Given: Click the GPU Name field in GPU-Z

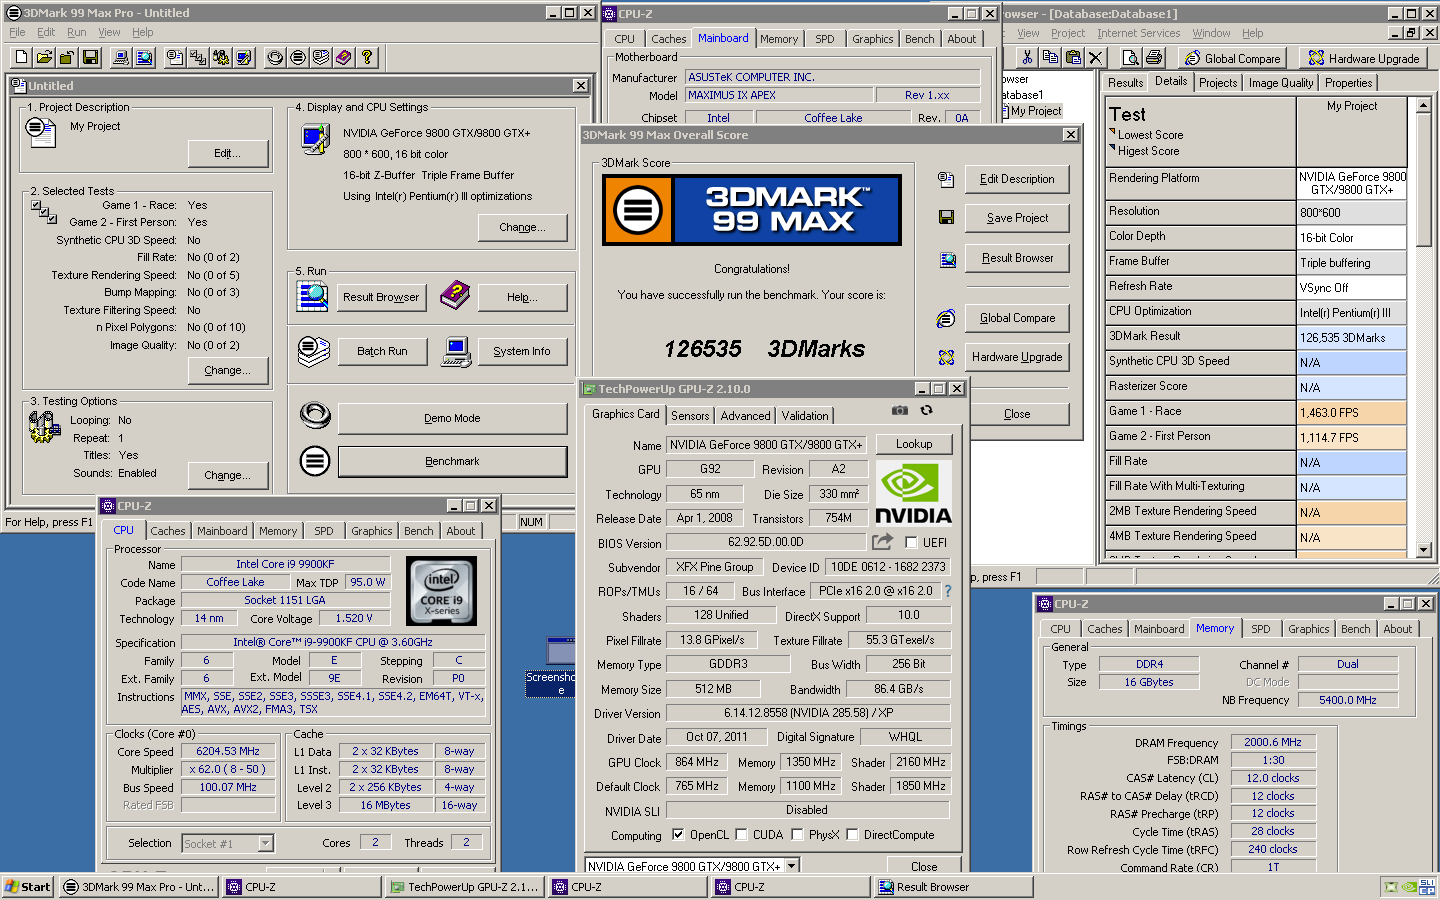Looking at the screenshot, I should click(x=765, y=444).
